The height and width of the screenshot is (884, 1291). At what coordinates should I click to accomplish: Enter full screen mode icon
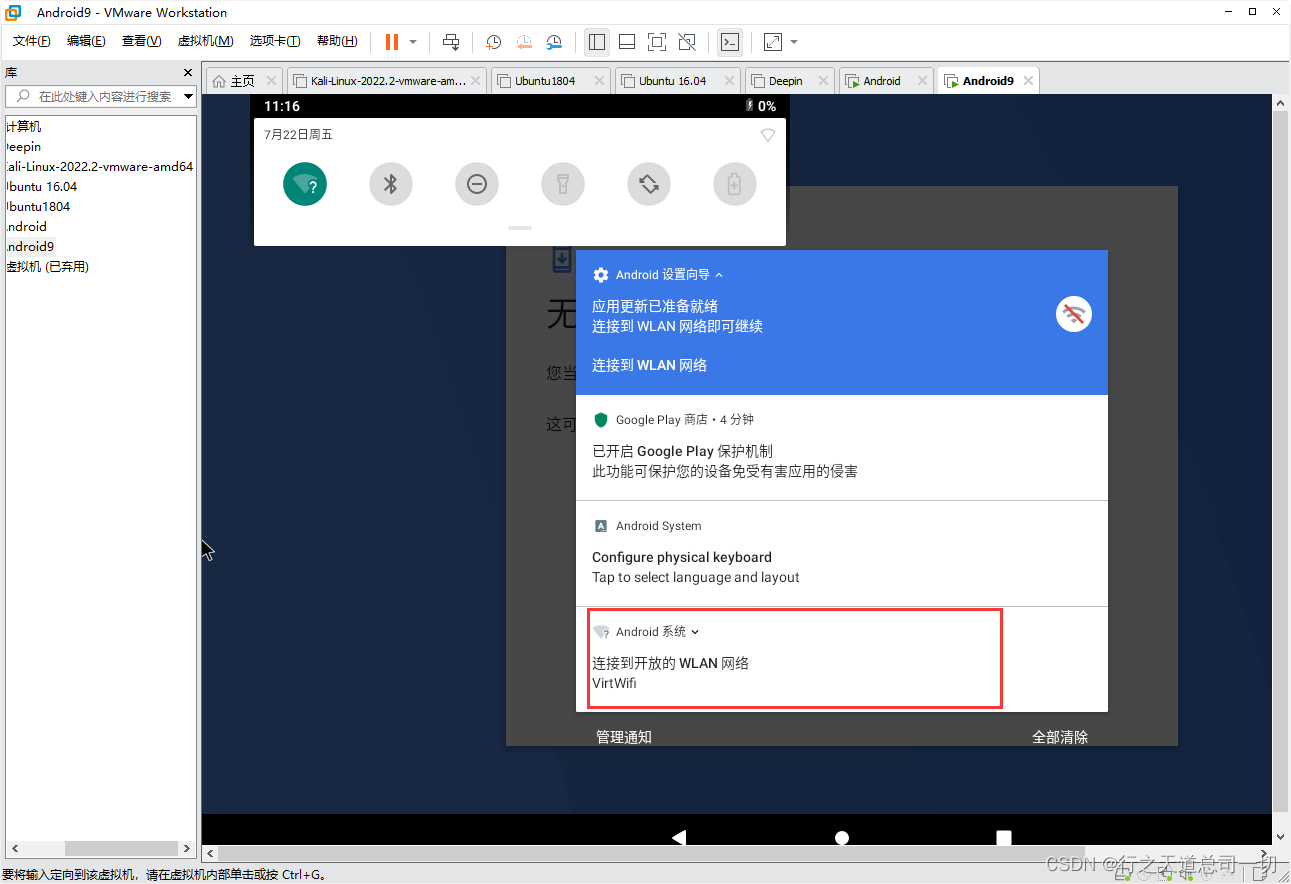pyautogui.click(x=657, y=42)
